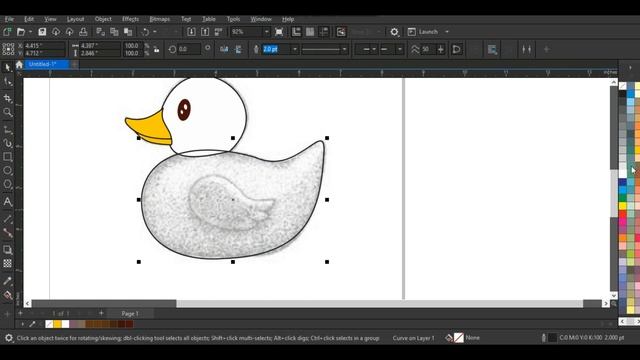640x360 pixels.
Task: Click the horizontal scrollbar thumb
Action: [x=380, y=304]
